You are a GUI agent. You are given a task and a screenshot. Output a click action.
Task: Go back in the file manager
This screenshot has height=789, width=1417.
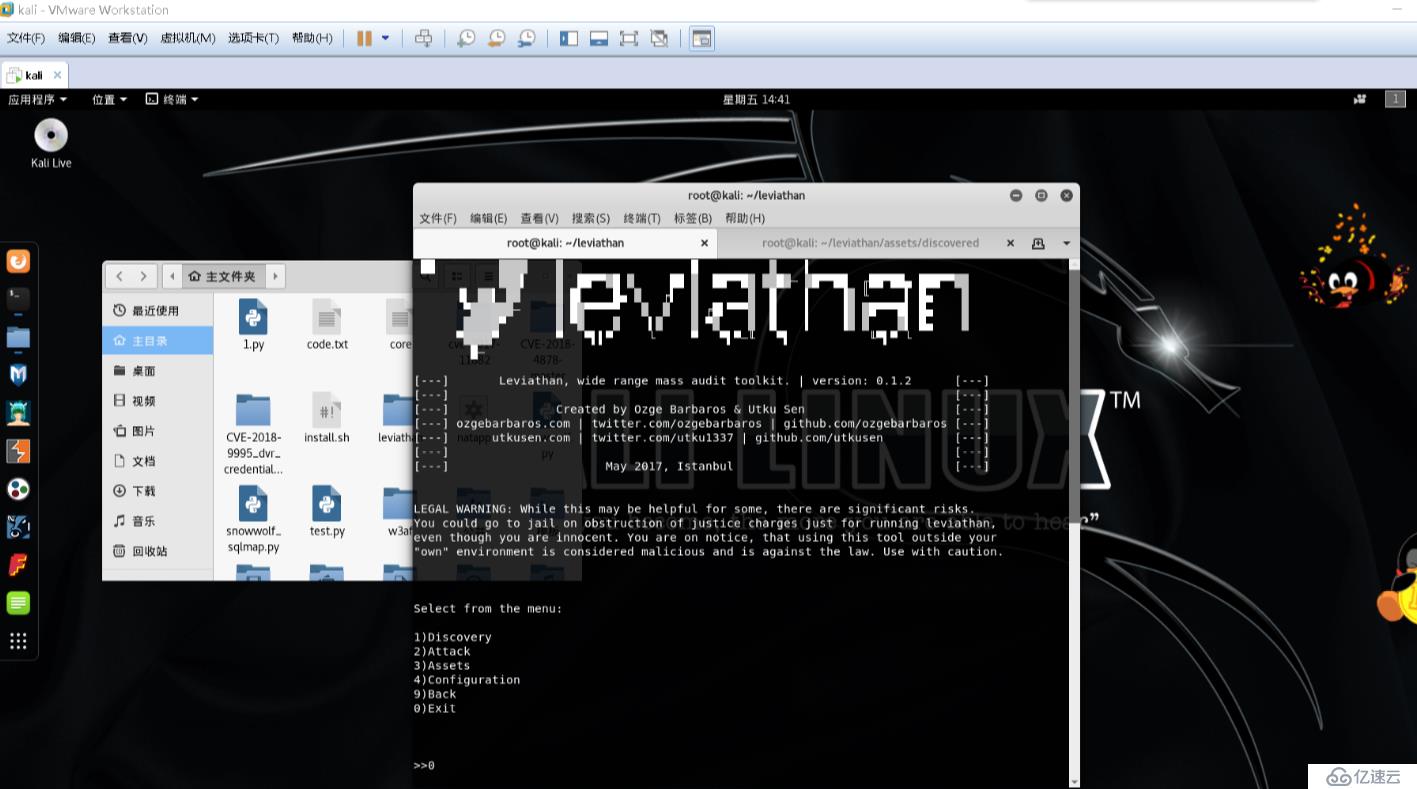point(120,276)
